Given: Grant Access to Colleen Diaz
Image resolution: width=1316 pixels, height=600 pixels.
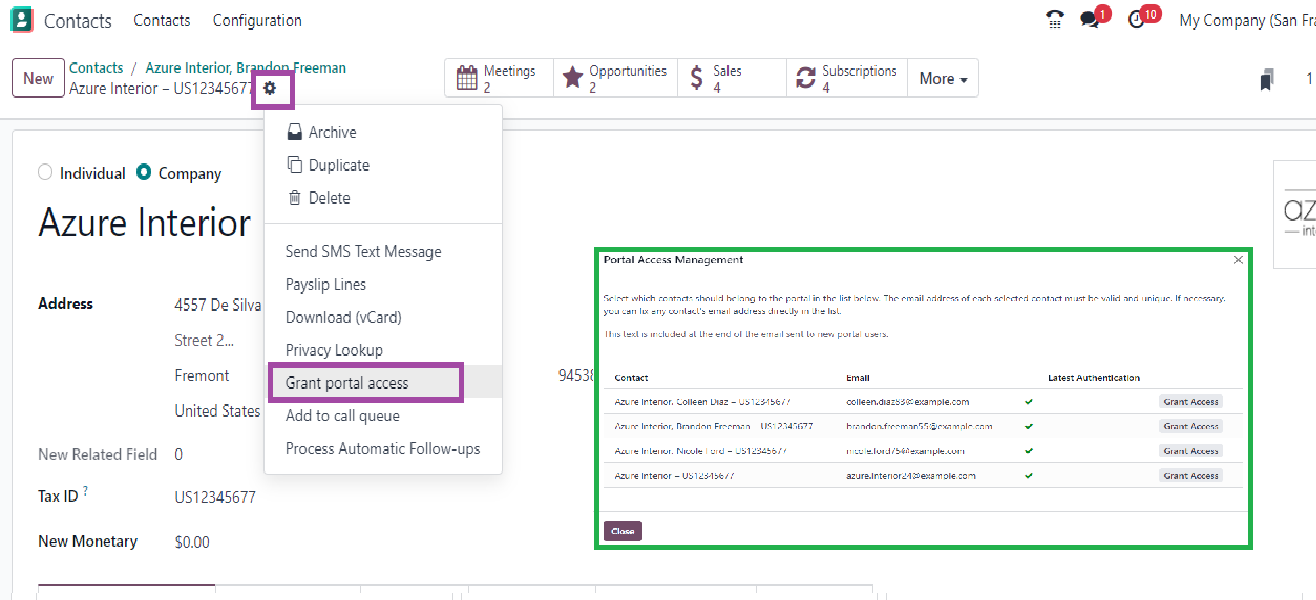Looking at the screenshot, I should pos(1191,402).
